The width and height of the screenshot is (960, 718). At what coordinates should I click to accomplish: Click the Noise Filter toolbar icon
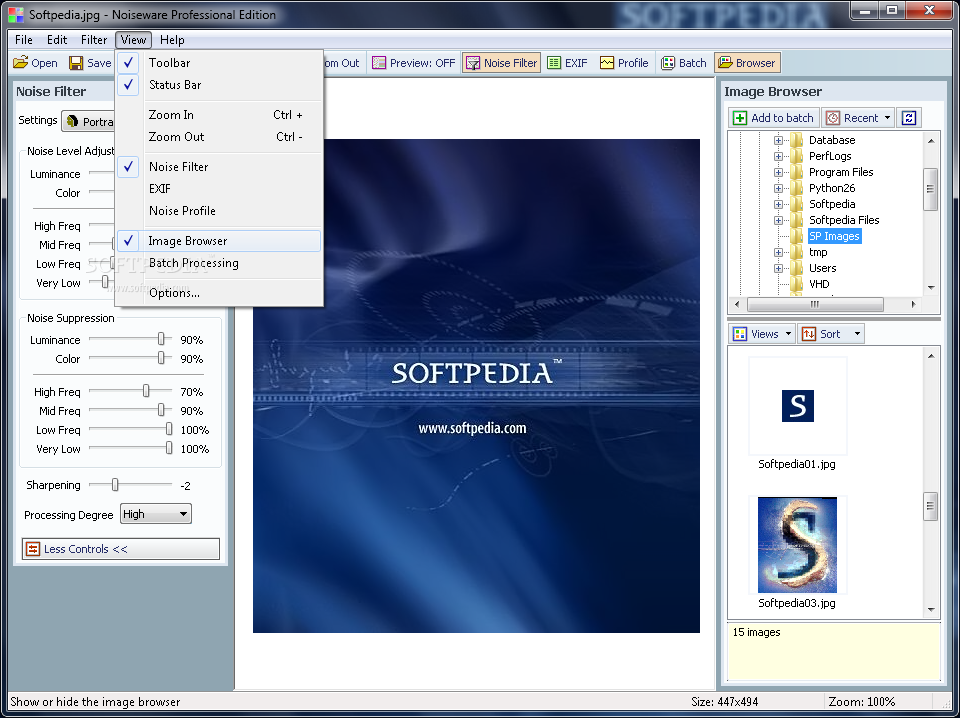coord(473,63)
